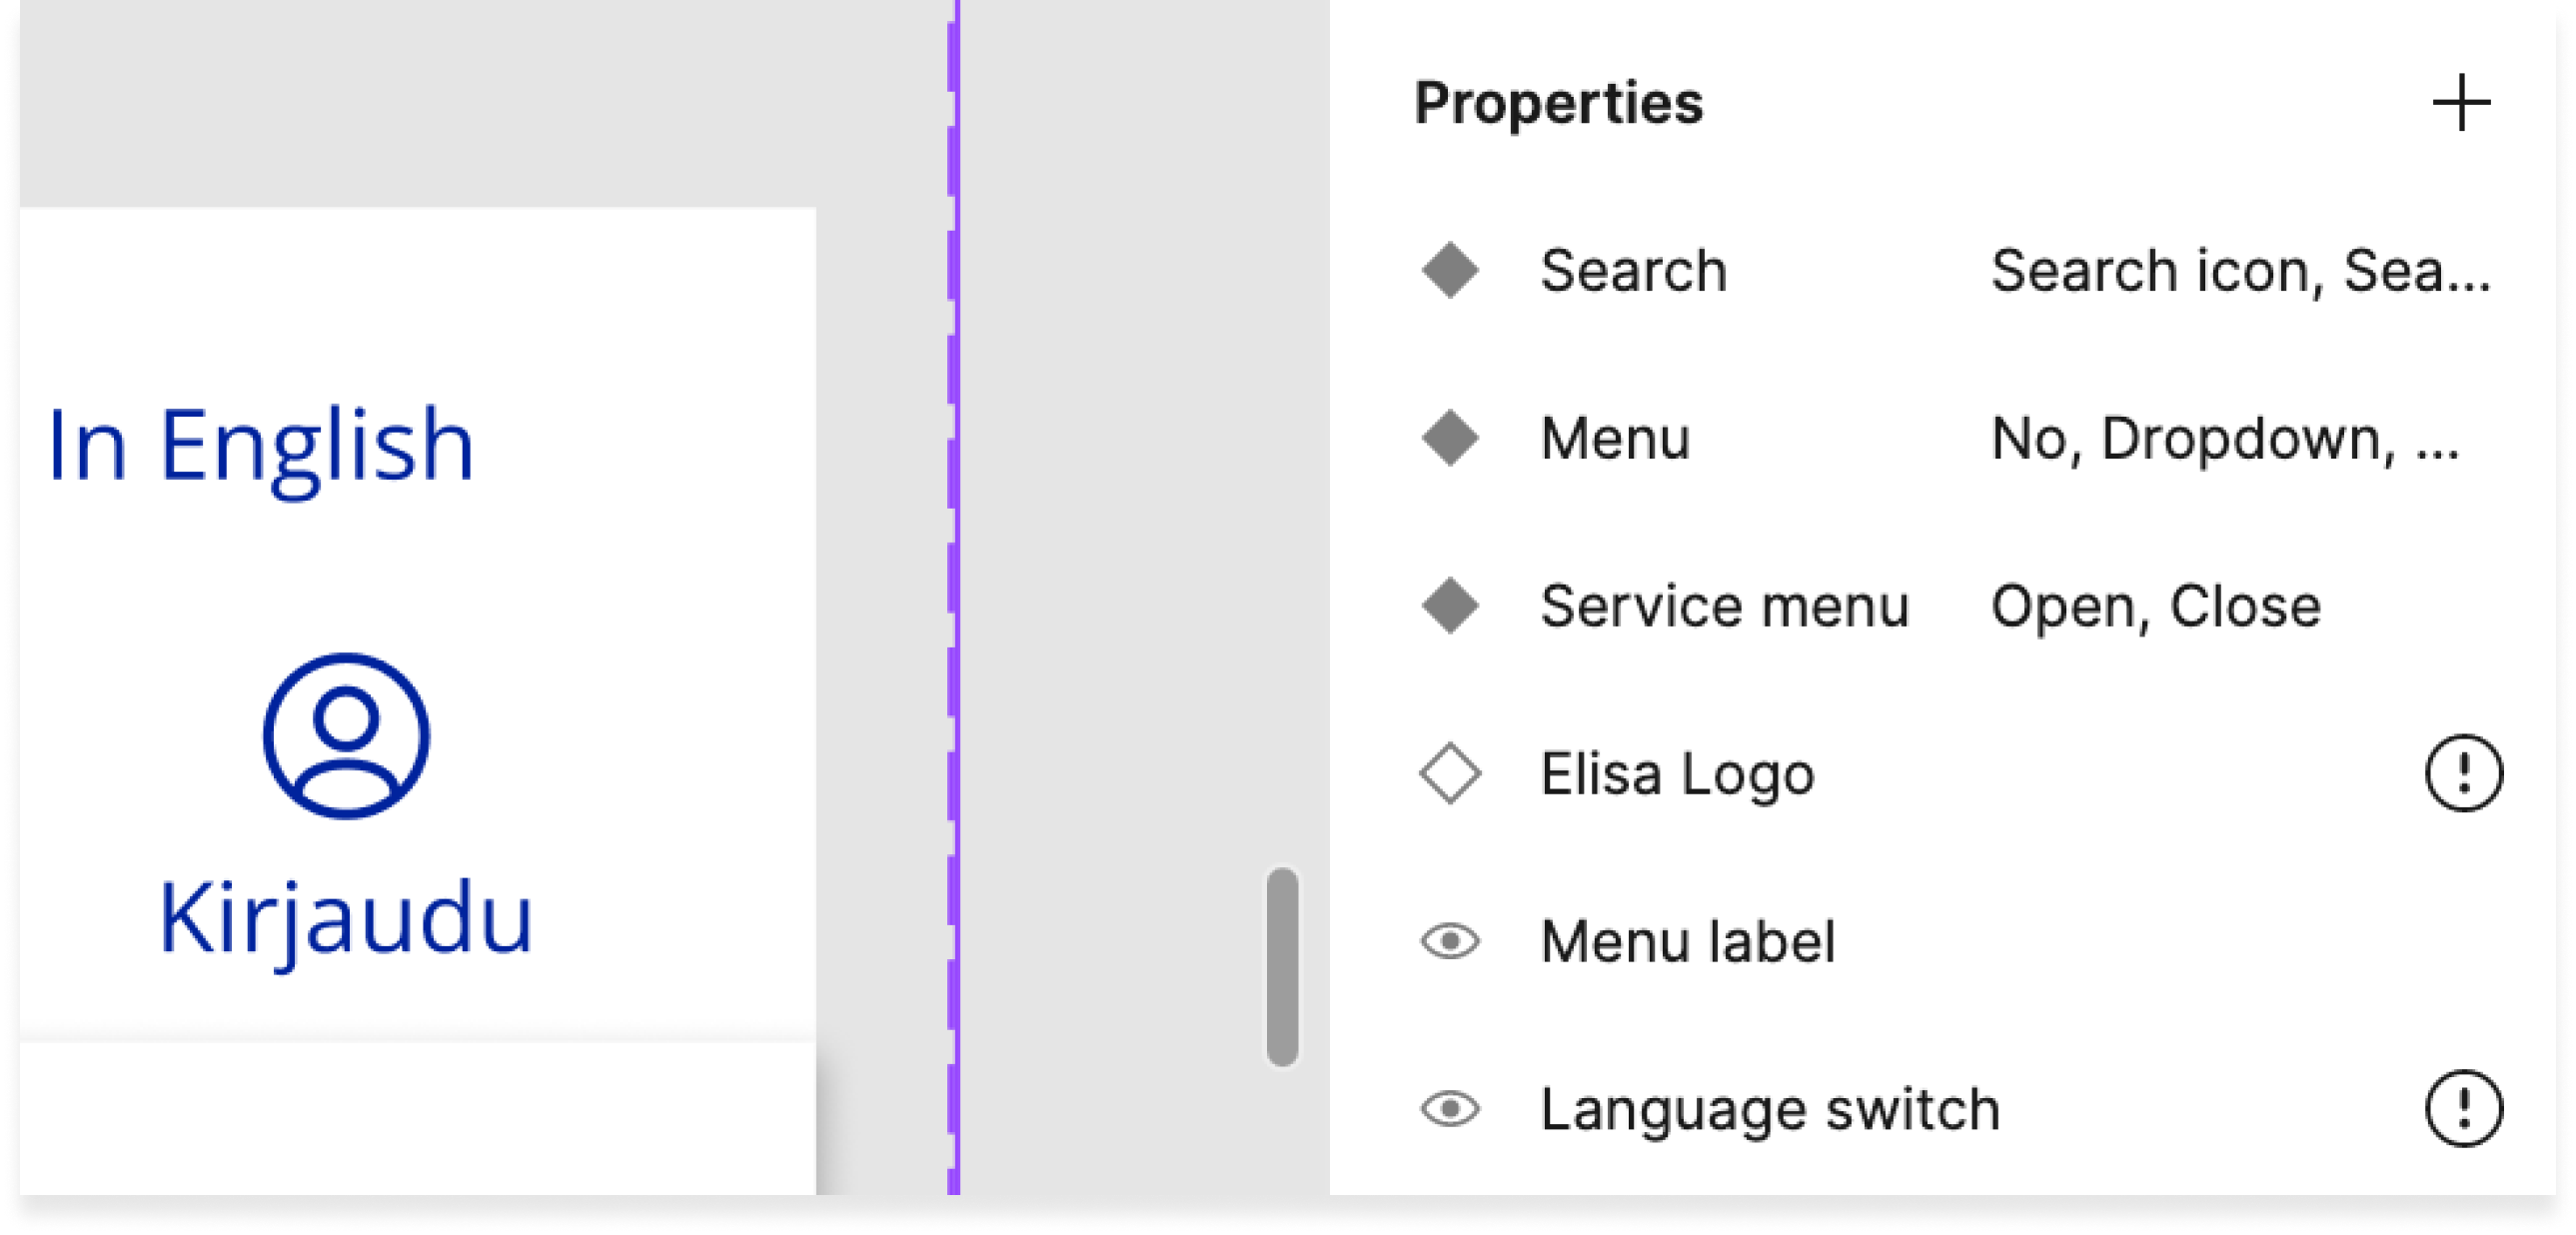Click the Menu label eye icon

pos(1450,941)
